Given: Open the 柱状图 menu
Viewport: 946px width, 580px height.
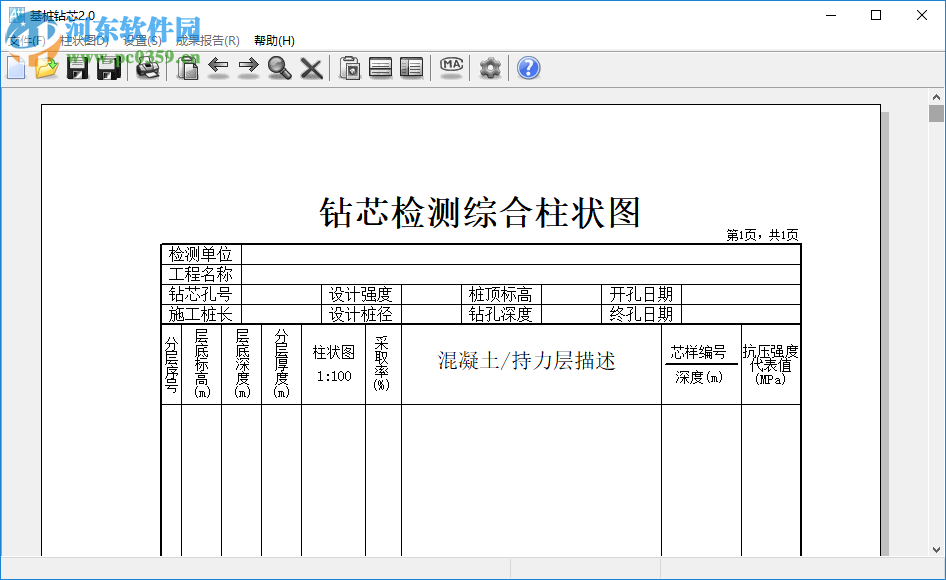Looking at the screenshot, I should coord(84,41).
